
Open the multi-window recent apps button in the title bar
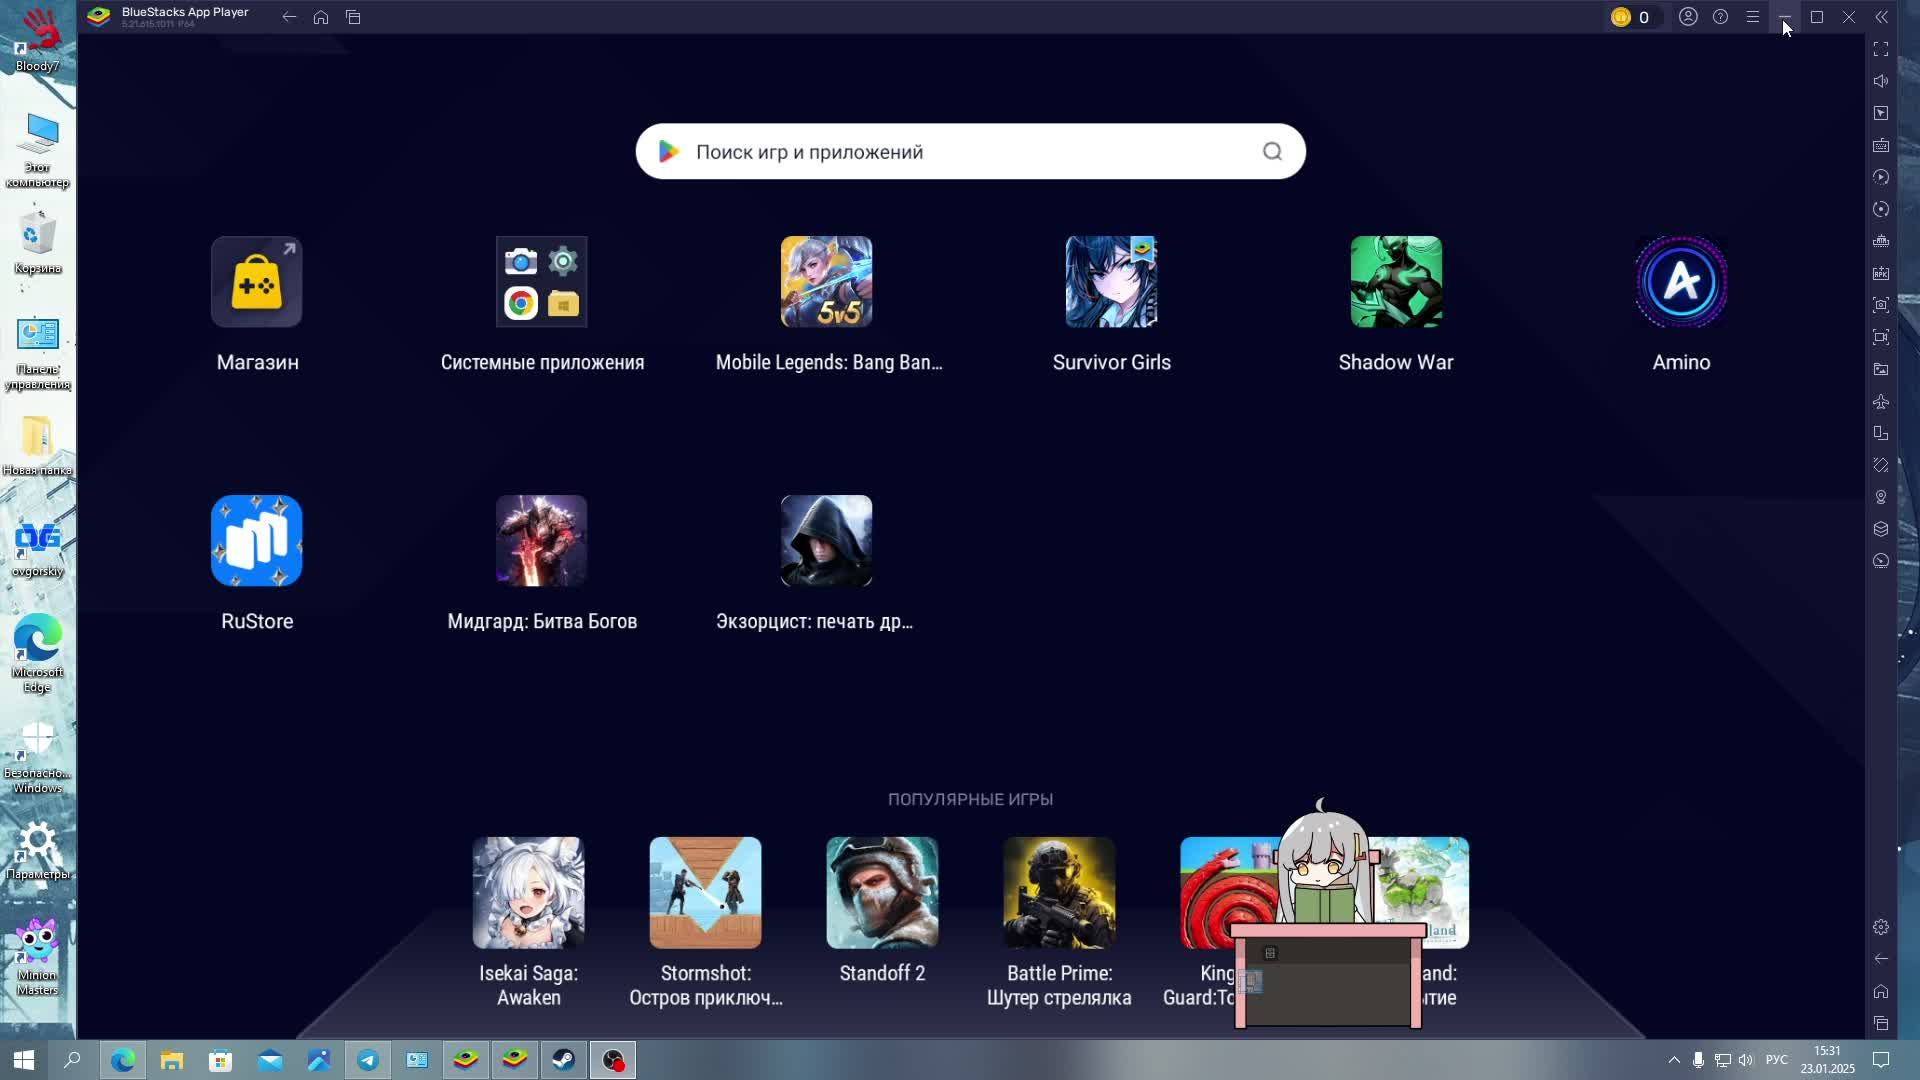[x=353, y=17]
